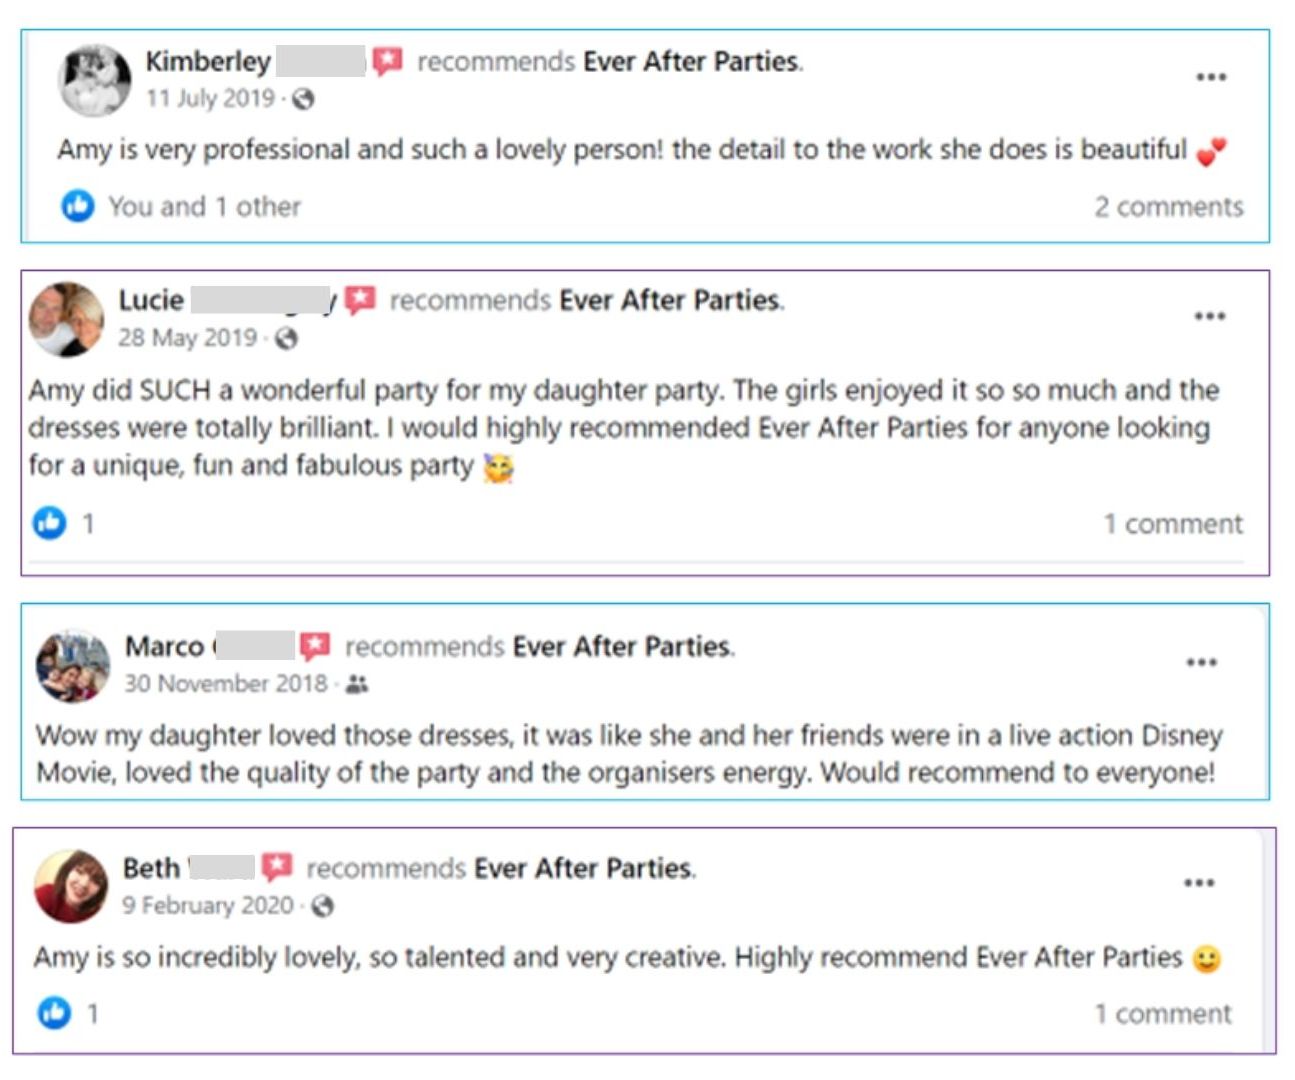
Task: Show who liked: You and 1 other
Action: pyautogui.click(x=204, y=206)
